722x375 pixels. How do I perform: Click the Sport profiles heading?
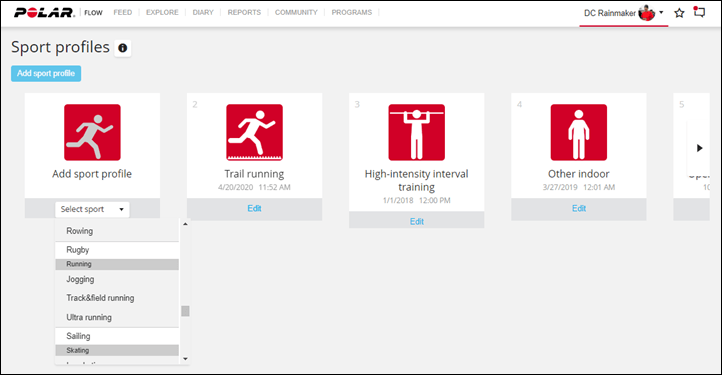tap(60, 47)
